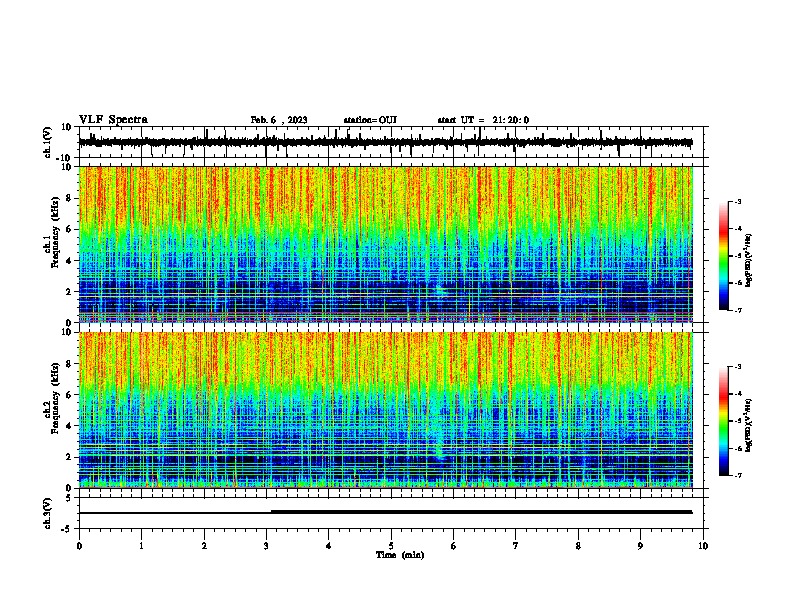Select the "Feb. 6, 2023" date label

tap(279, 120)
